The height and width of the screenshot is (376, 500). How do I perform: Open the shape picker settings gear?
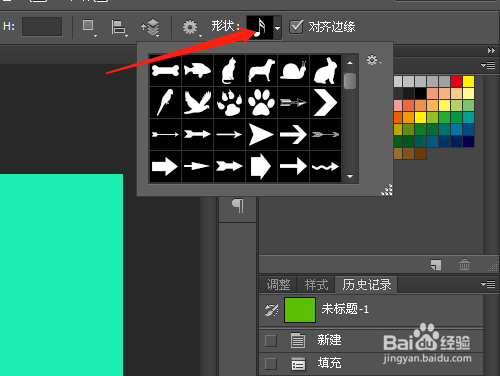tap(373, 60)
